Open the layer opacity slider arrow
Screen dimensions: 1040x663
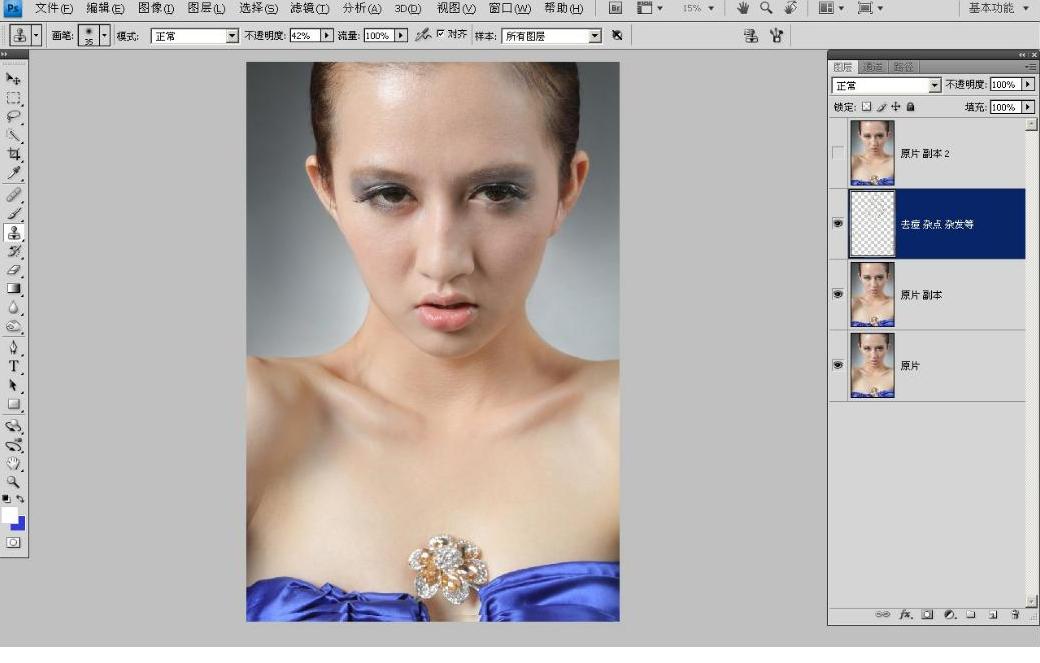[1028, 85]
